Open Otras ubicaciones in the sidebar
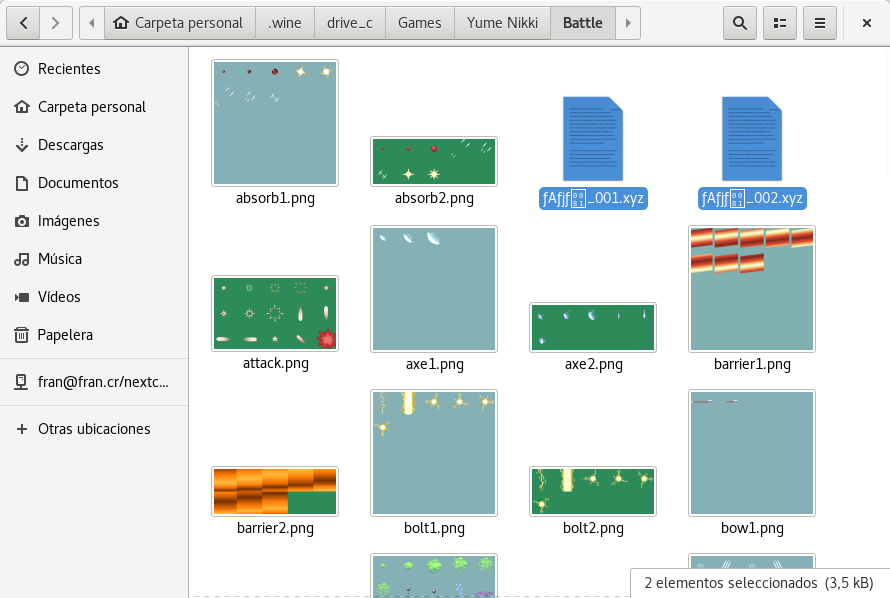 tap(94, 429)
